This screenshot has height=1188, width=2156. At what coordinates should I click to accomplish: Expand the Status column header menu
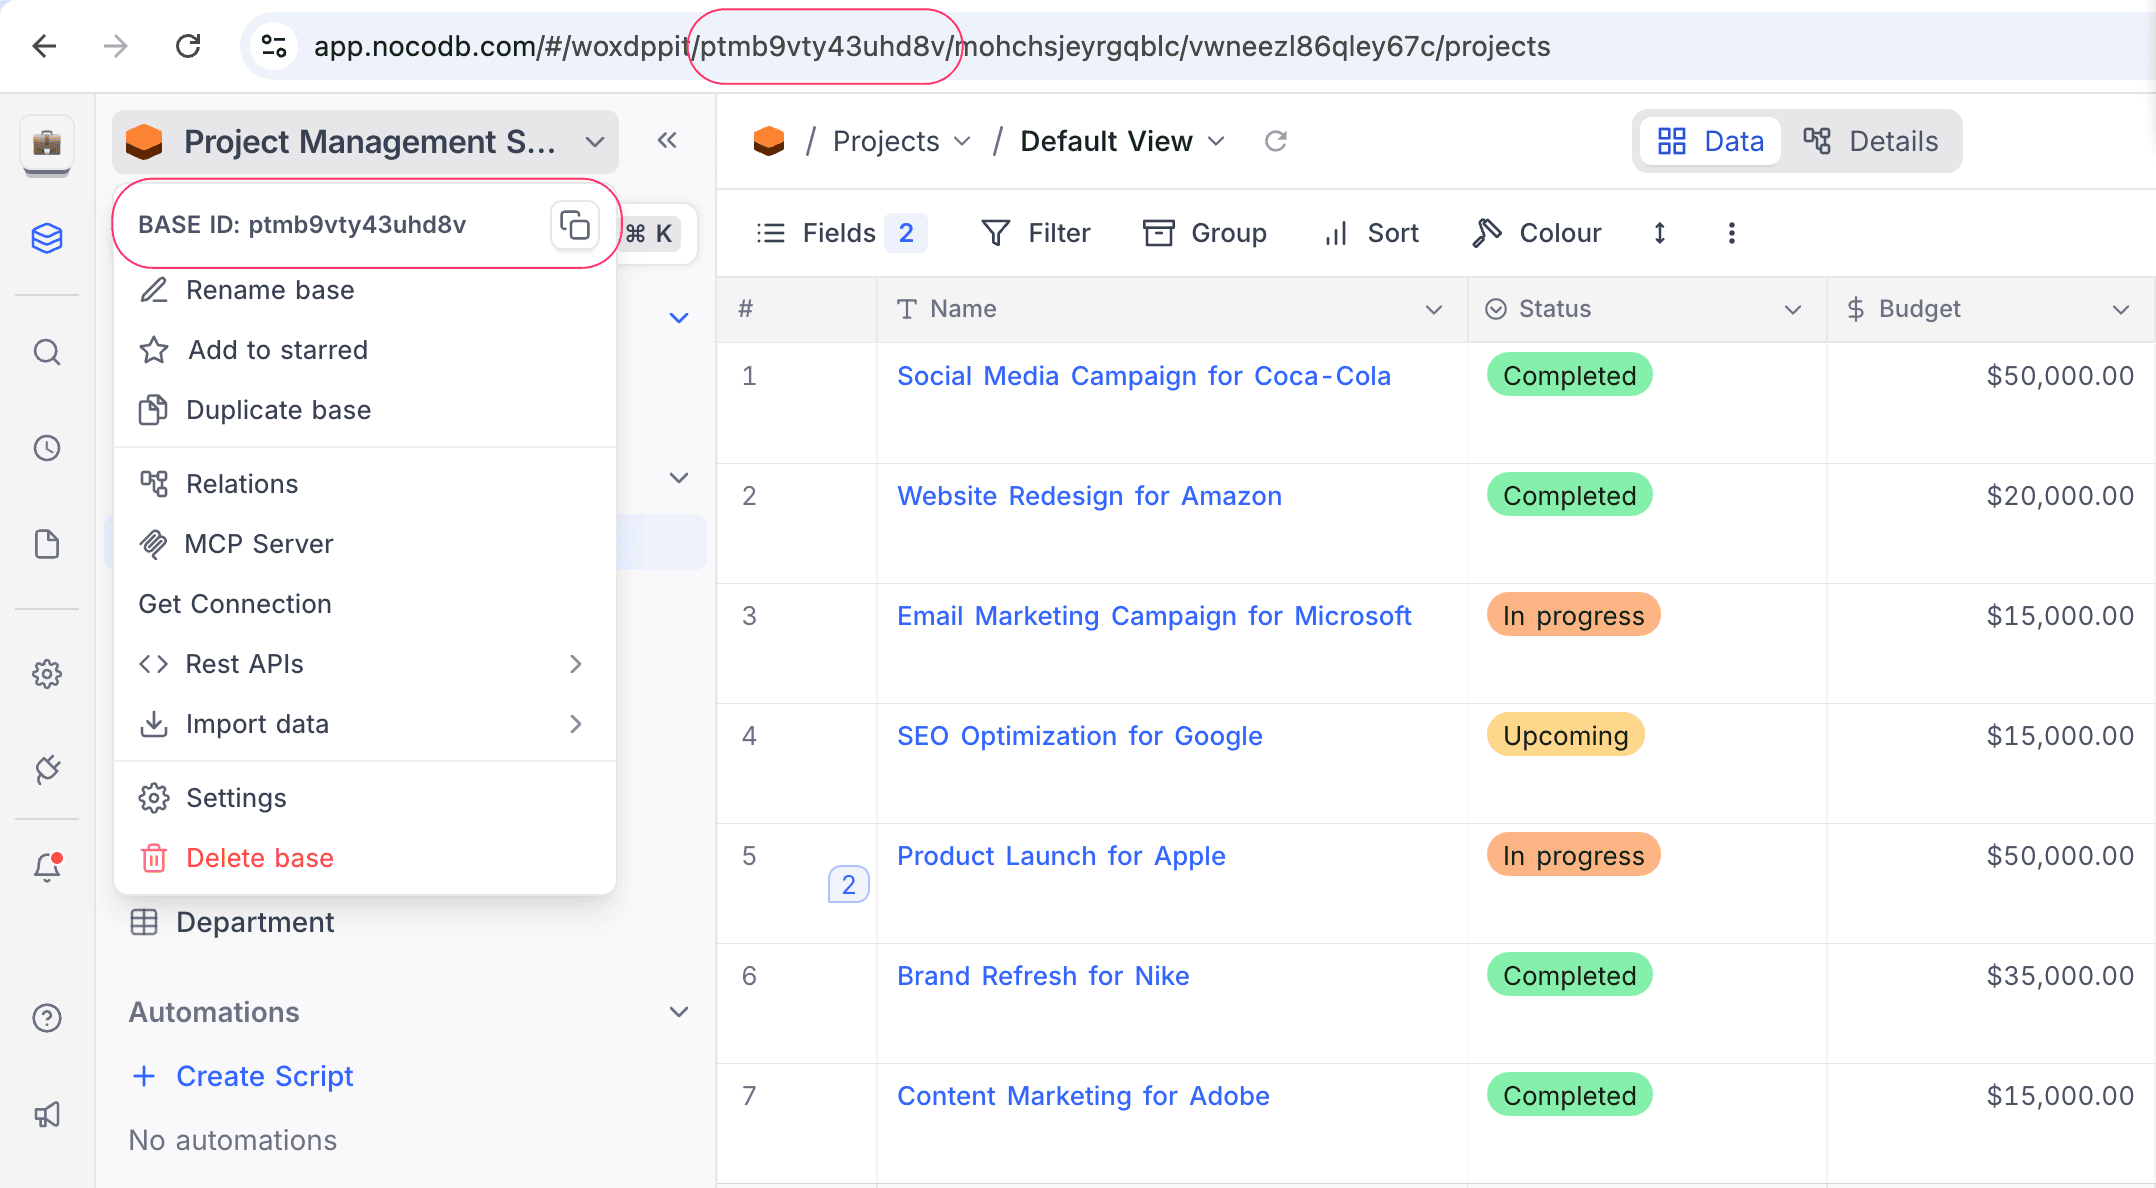[1792, 309]
